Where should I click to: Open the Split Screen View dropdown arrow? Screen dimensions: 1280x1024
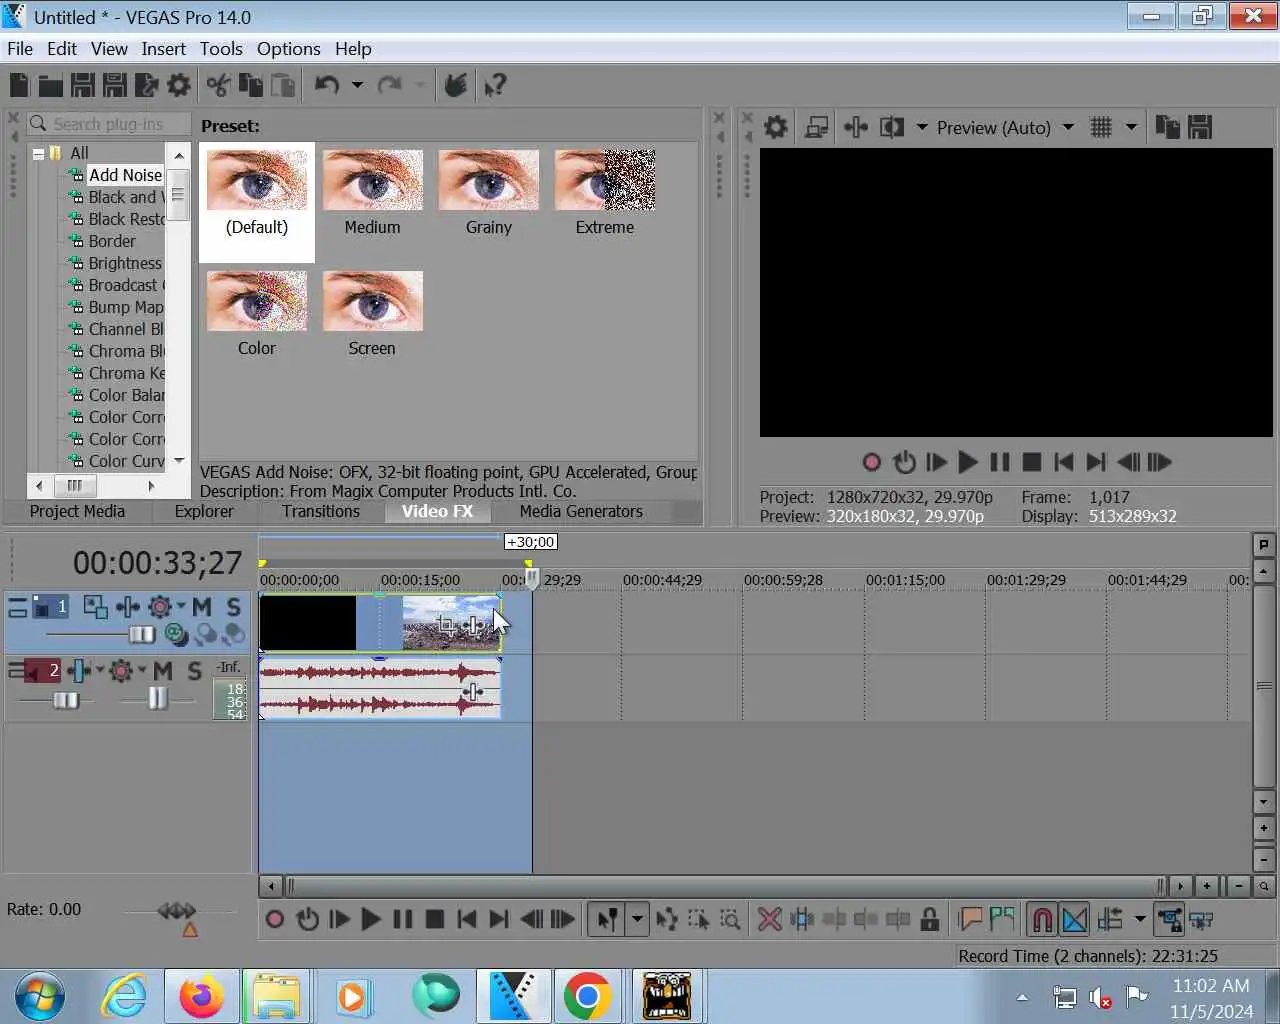(922, 127)
